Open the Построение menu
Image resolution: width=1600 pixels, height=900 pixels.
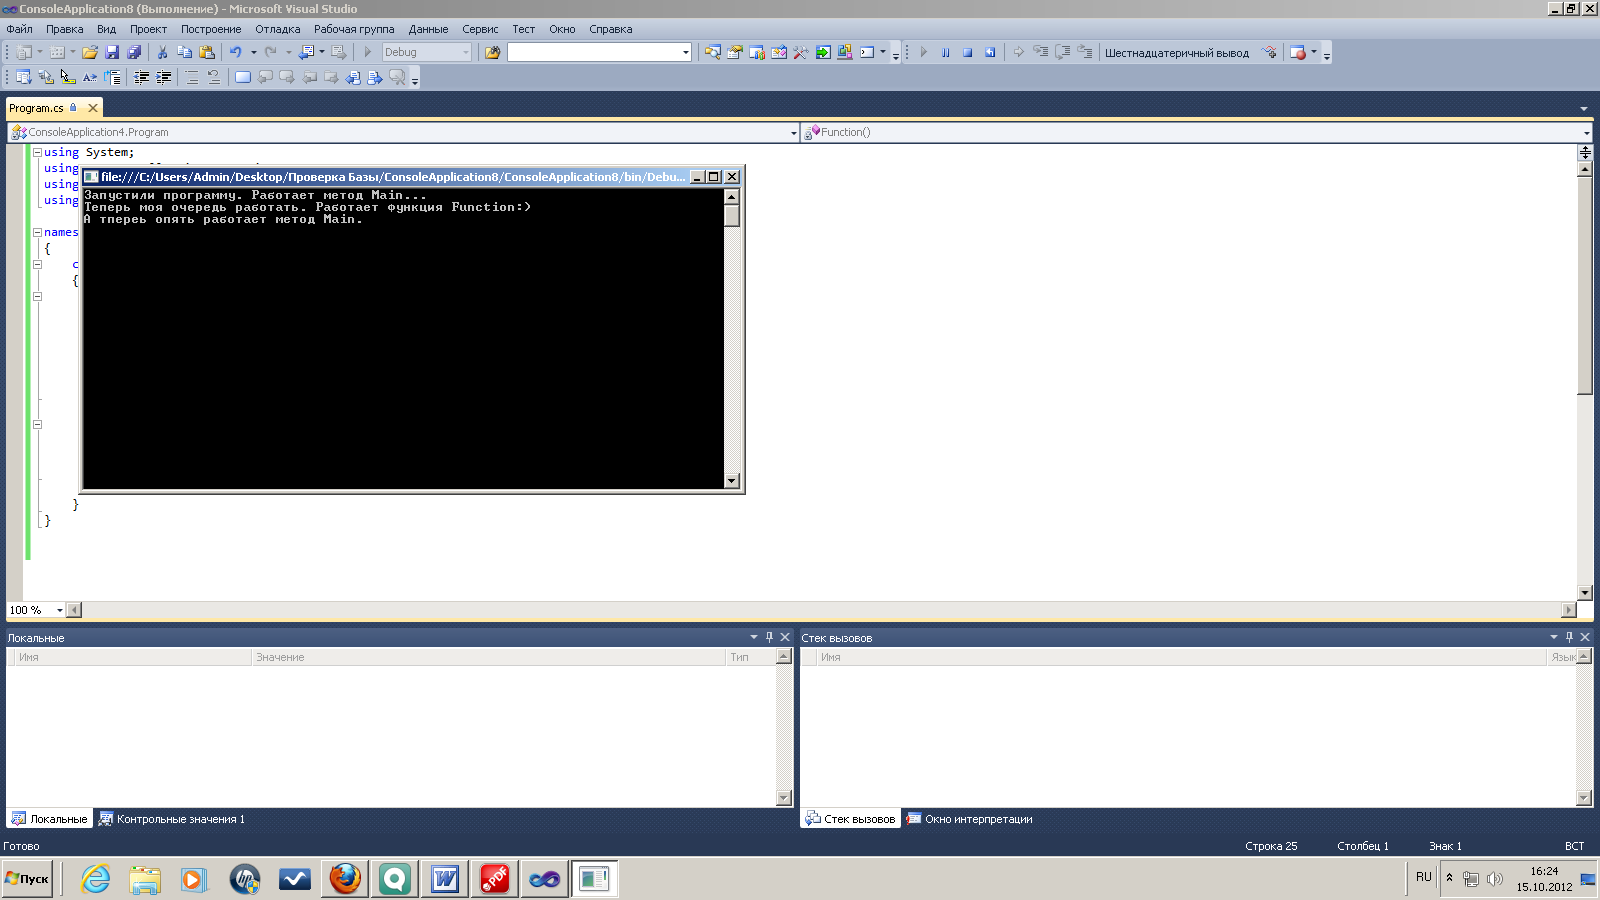211,29
